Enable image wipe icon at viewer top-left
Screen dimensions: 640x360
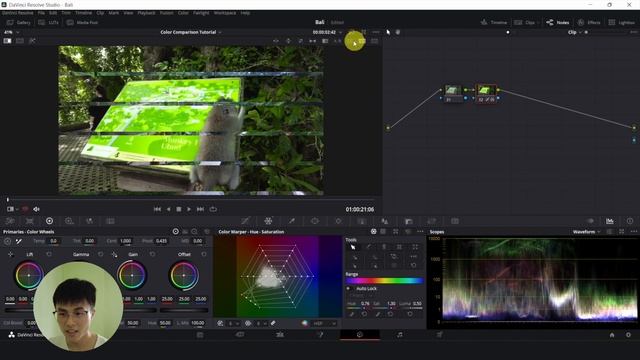pos(7,41)
